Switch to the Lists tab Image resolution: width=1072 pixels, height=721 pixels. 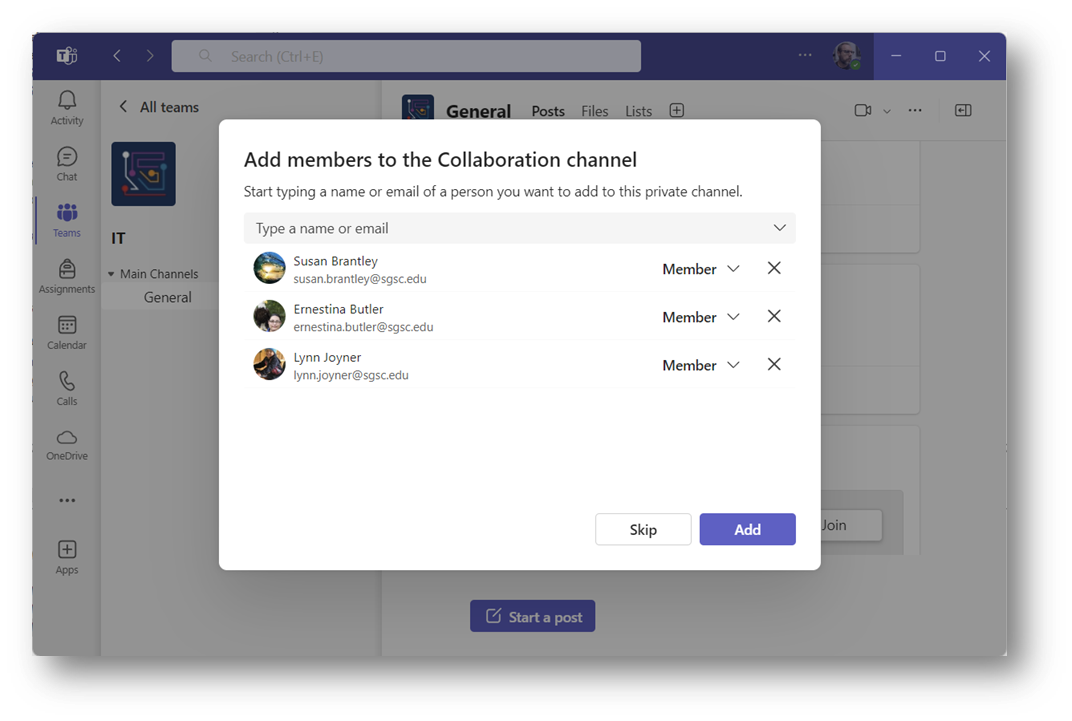(638, 111)
